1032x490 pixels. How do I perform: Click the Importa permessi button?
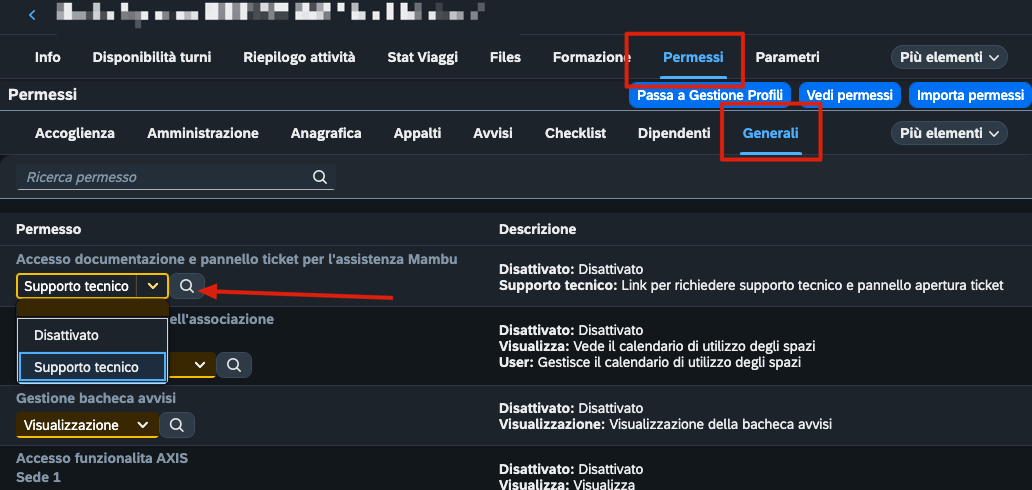click(970, 95)
